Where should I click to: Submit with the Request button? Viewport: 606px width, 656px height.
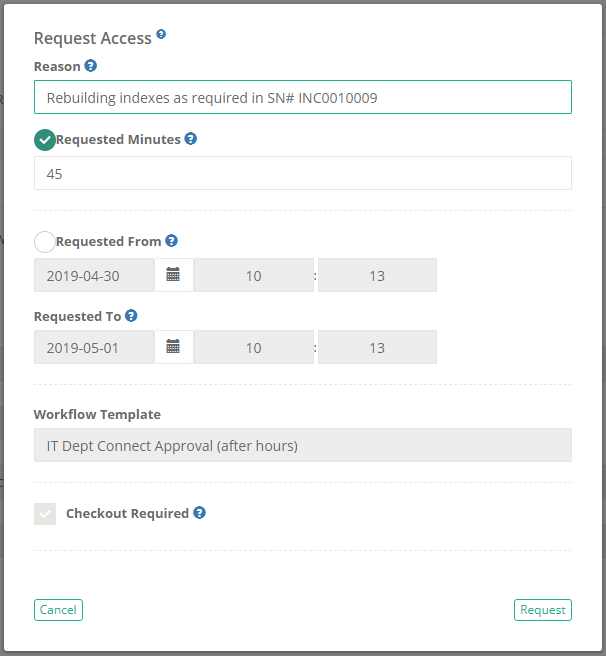542,610
